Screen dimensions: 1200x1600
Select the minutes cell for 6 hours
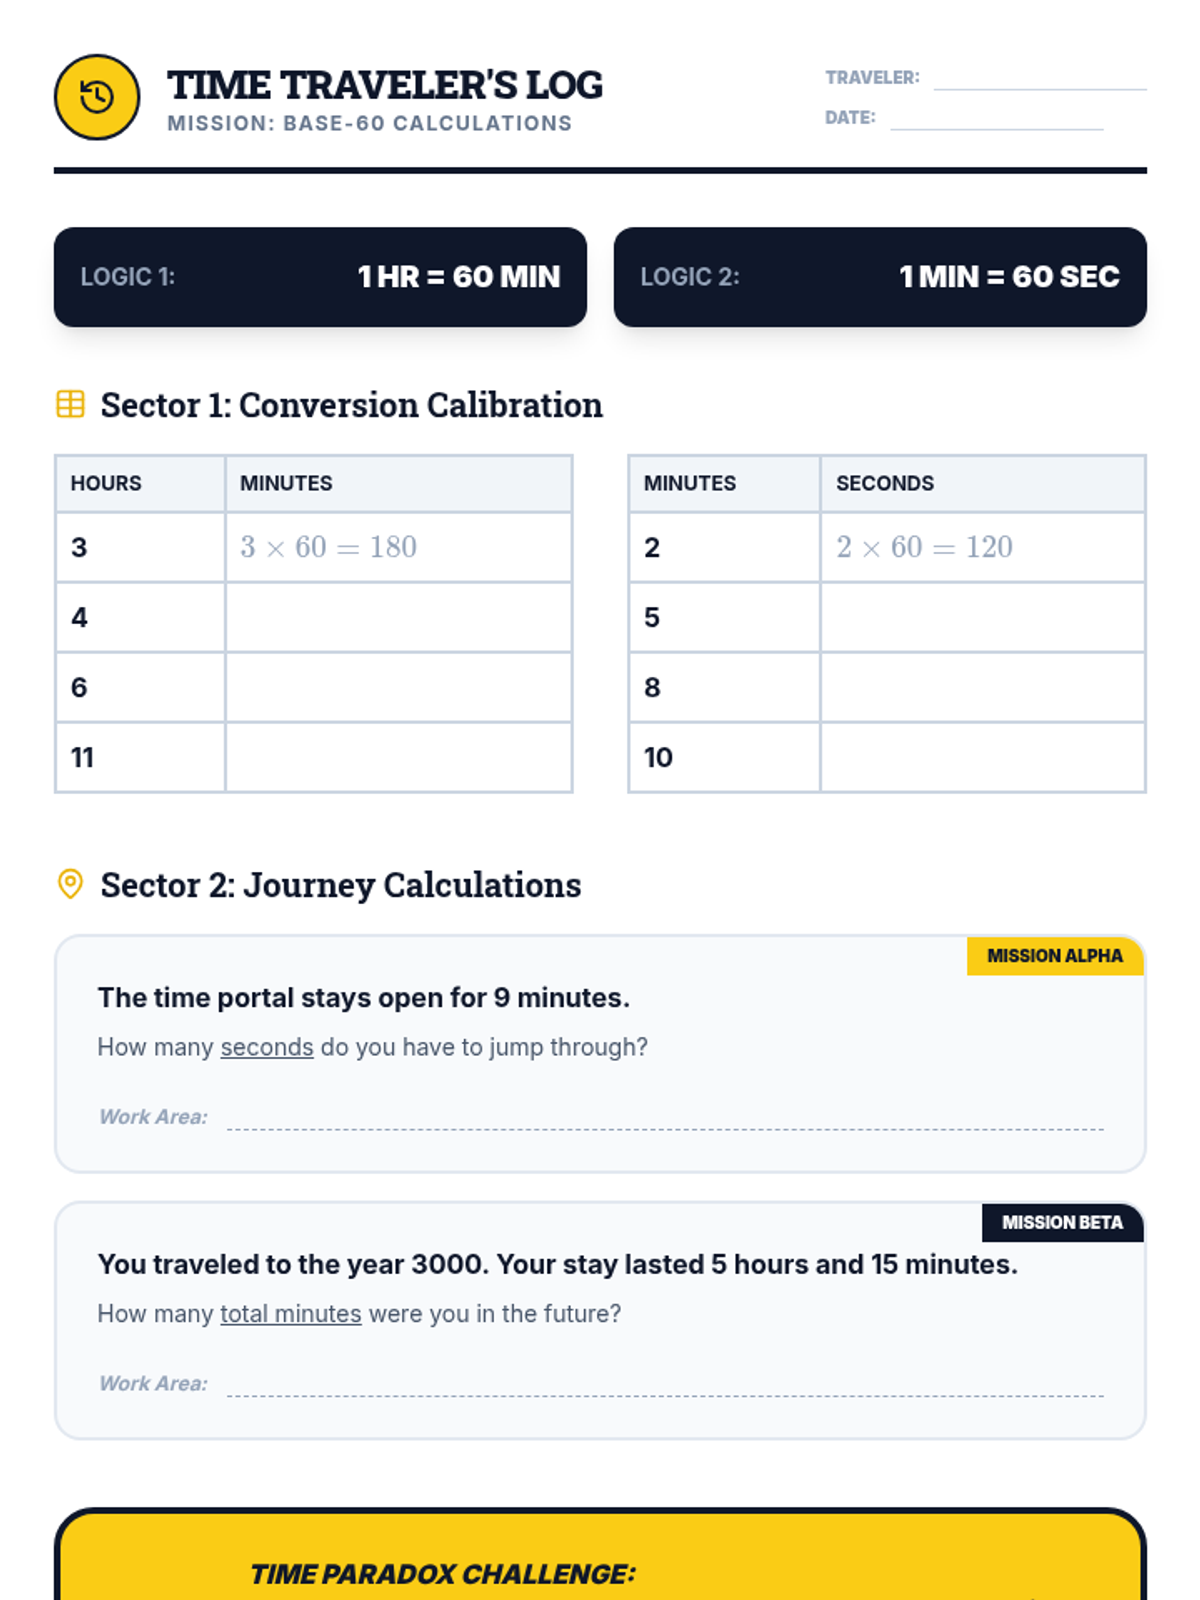point(398,687)
